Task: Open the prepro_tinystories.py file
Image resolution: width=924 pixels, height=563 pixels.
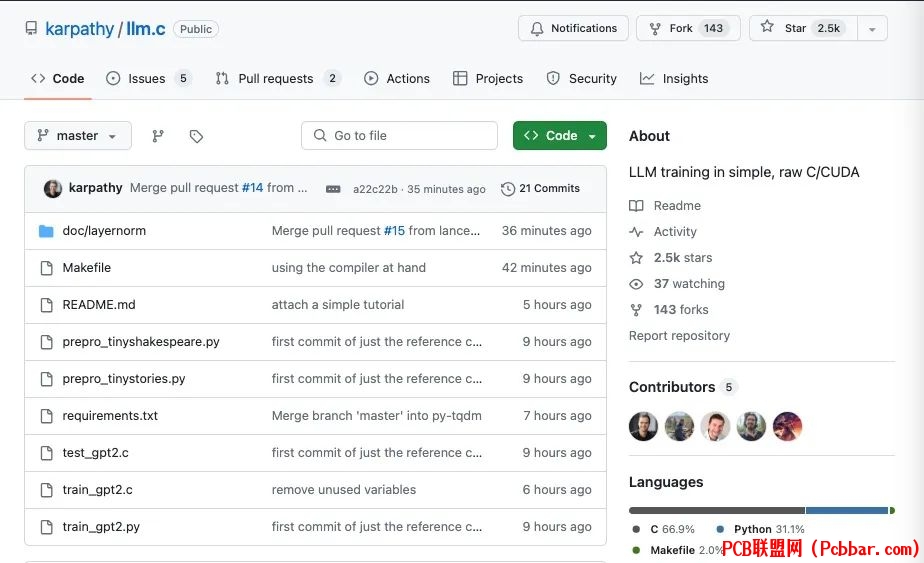Action: tap(124, 379)
